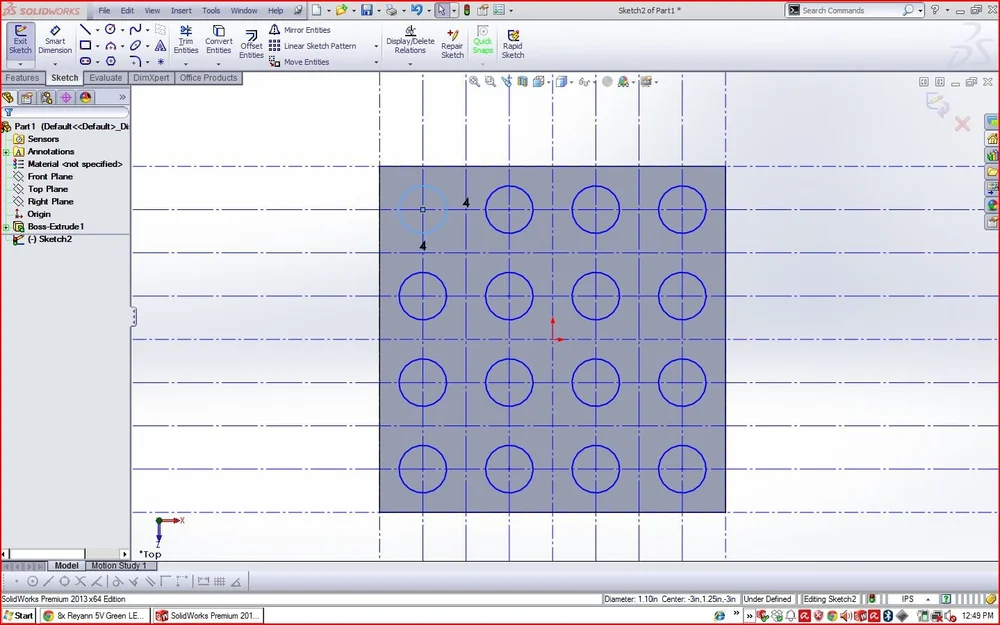Select the Circle sketch tool
1000x625 pixels.
[x=110, y=29]
